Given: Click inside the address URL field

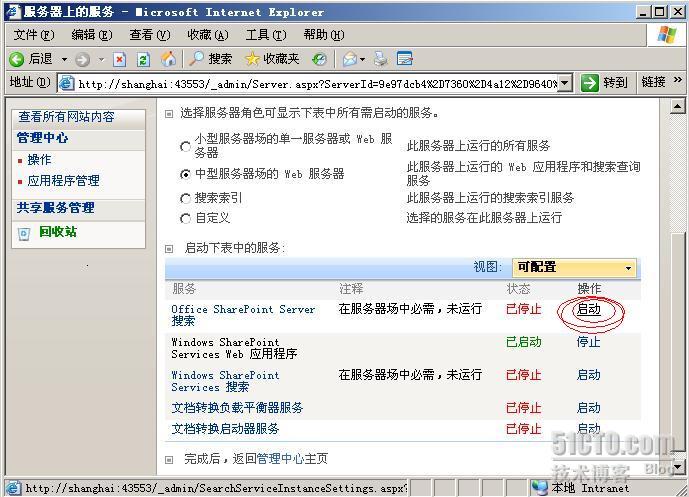Looking at the screenshot, I should click(x=317, y=83).
